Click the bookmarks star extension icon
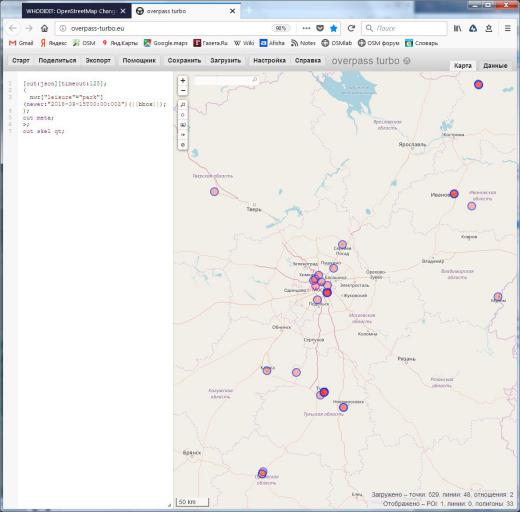 click(489, 29)
